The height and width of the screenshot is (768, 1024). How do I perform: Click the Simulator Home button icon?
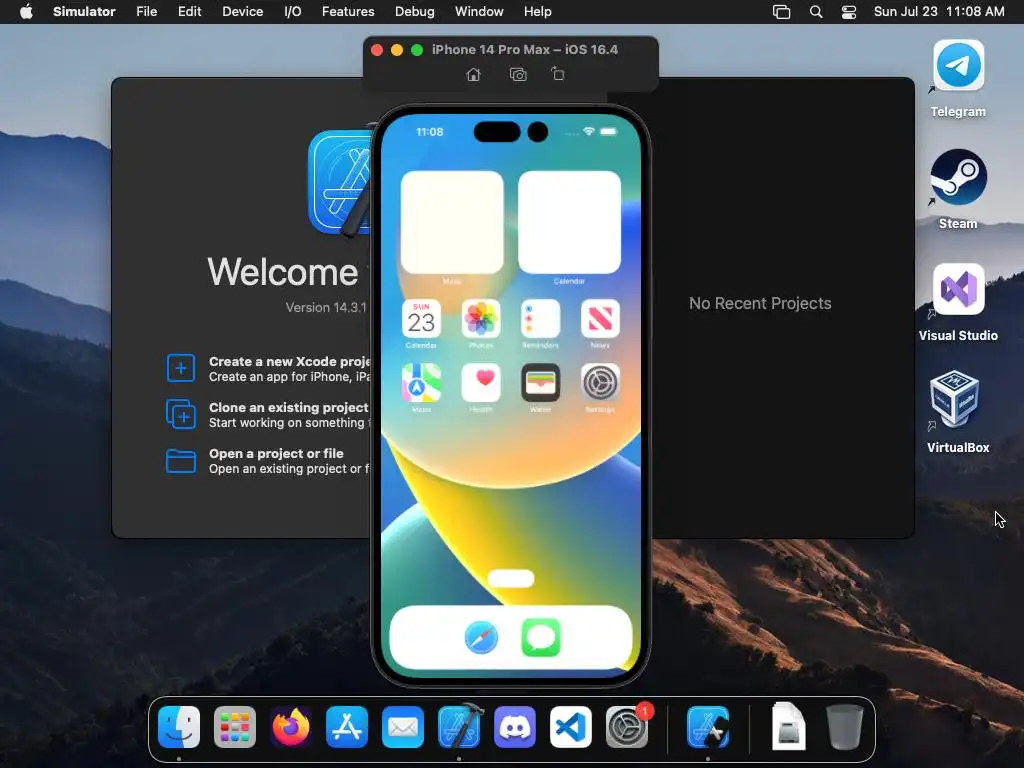coord(473,74)
